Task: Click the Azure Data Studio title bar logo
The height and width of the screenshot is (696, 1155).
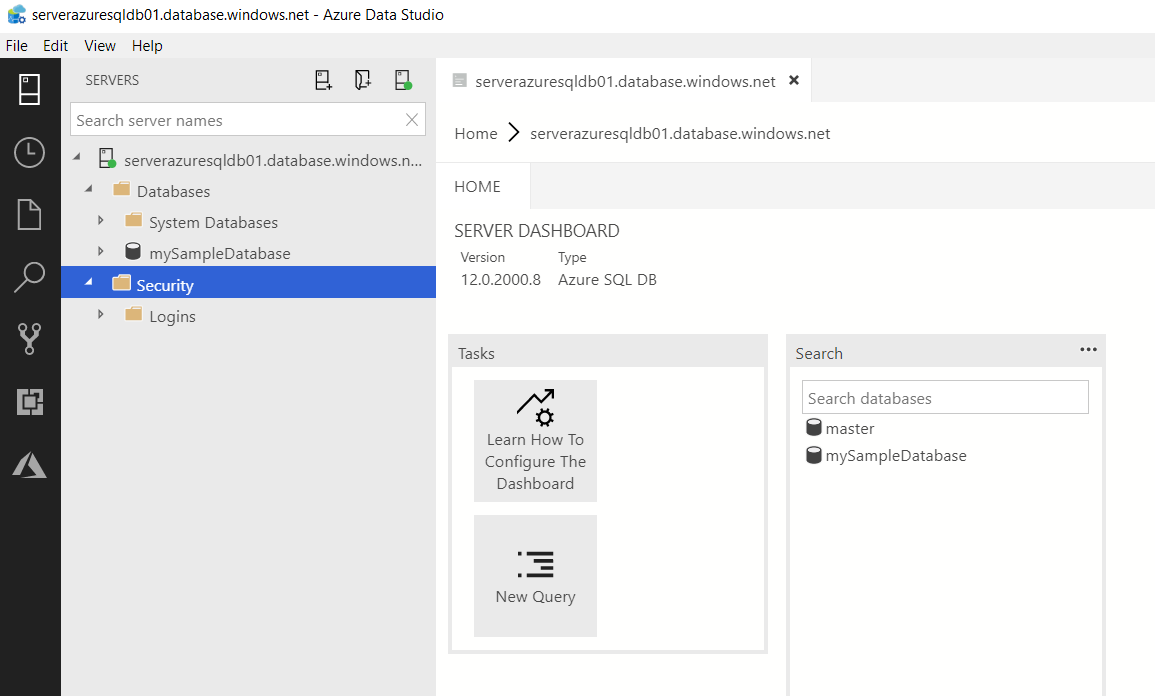Action: [16, 14]
